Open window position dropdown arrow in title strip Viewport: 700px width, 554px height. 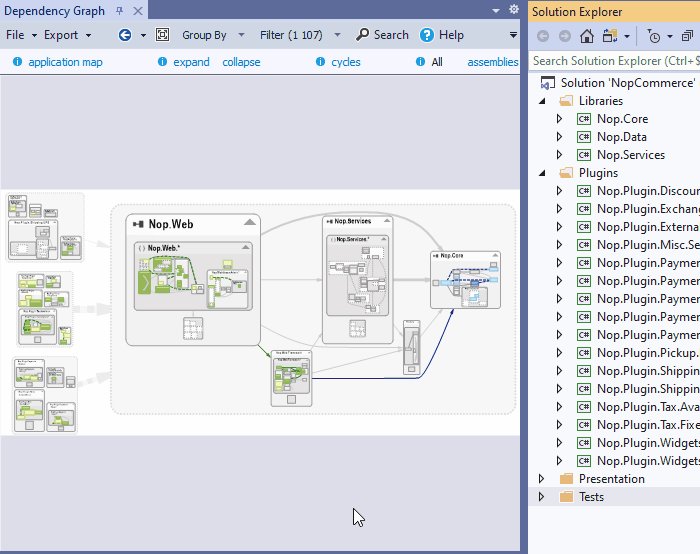tap(496, 11)
